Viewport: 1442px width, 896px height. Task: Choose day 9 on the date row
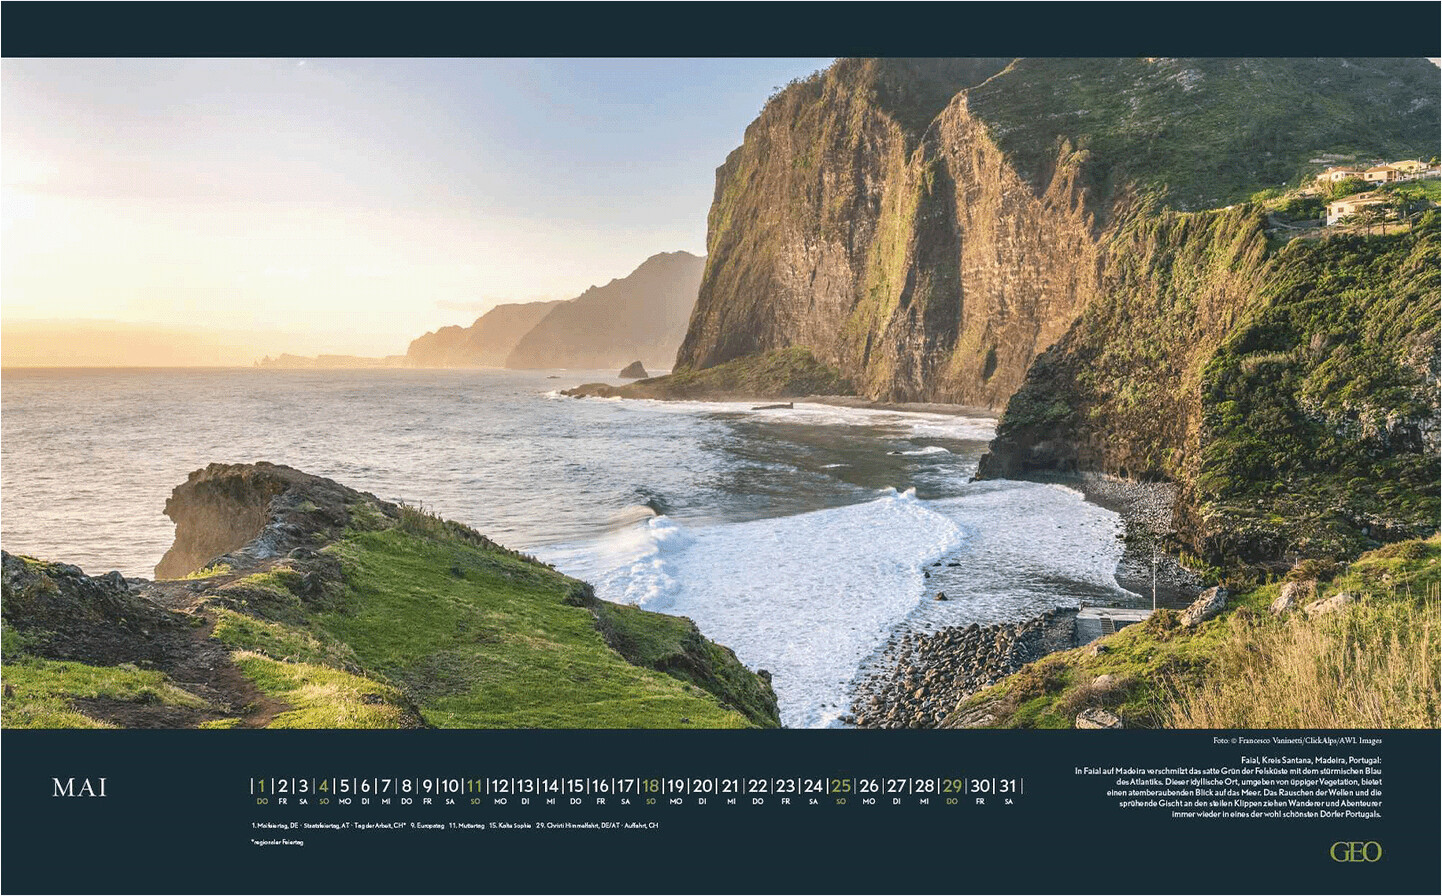pos(427,787)
